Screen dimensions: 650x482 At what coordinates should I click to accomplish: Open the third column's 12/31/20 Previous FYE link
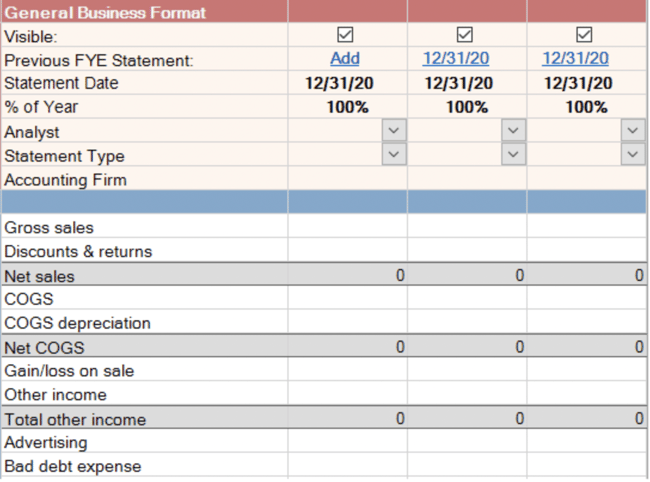tap(575, 58)
